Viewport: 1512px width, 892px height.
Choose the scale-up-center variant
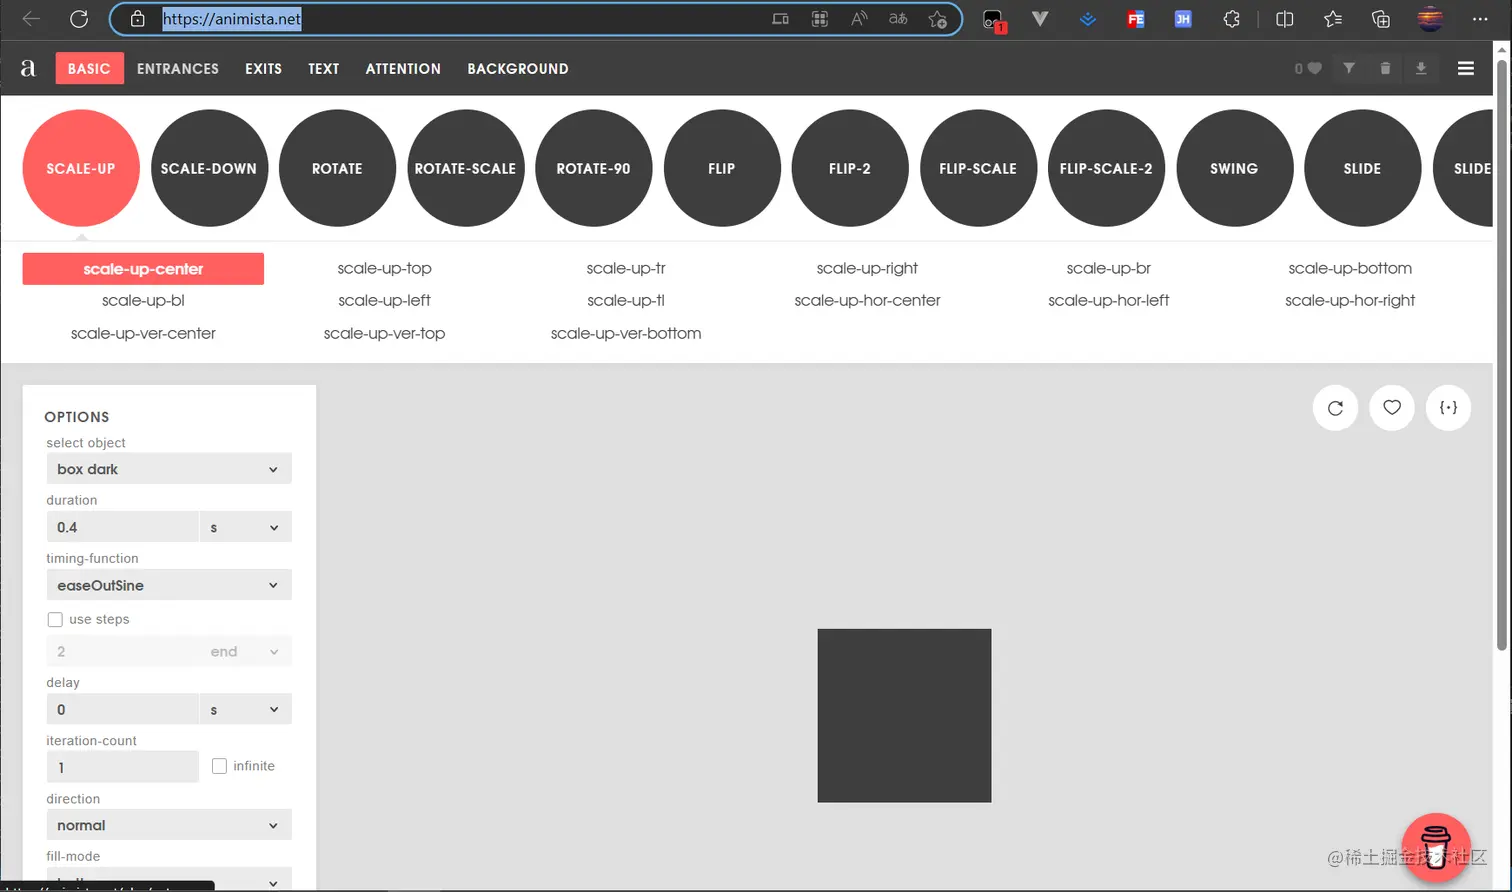point(143,269)
